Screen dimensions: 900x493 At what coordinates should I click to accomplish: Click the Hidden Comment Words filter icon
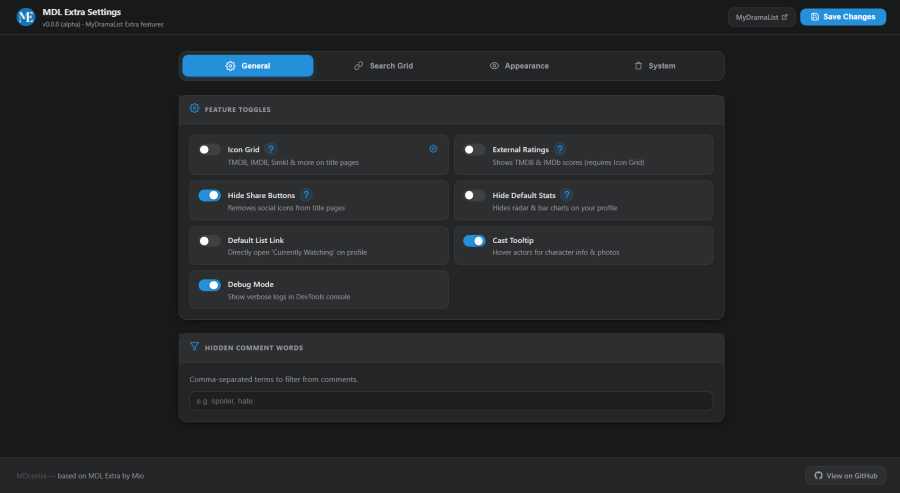[194, 347]
